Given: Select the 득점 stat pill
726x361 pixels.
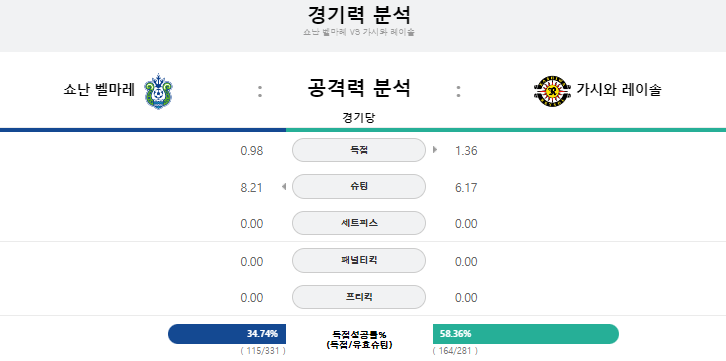Looking at the screenshot, I should pyautogui.click(x=359, y=150).
